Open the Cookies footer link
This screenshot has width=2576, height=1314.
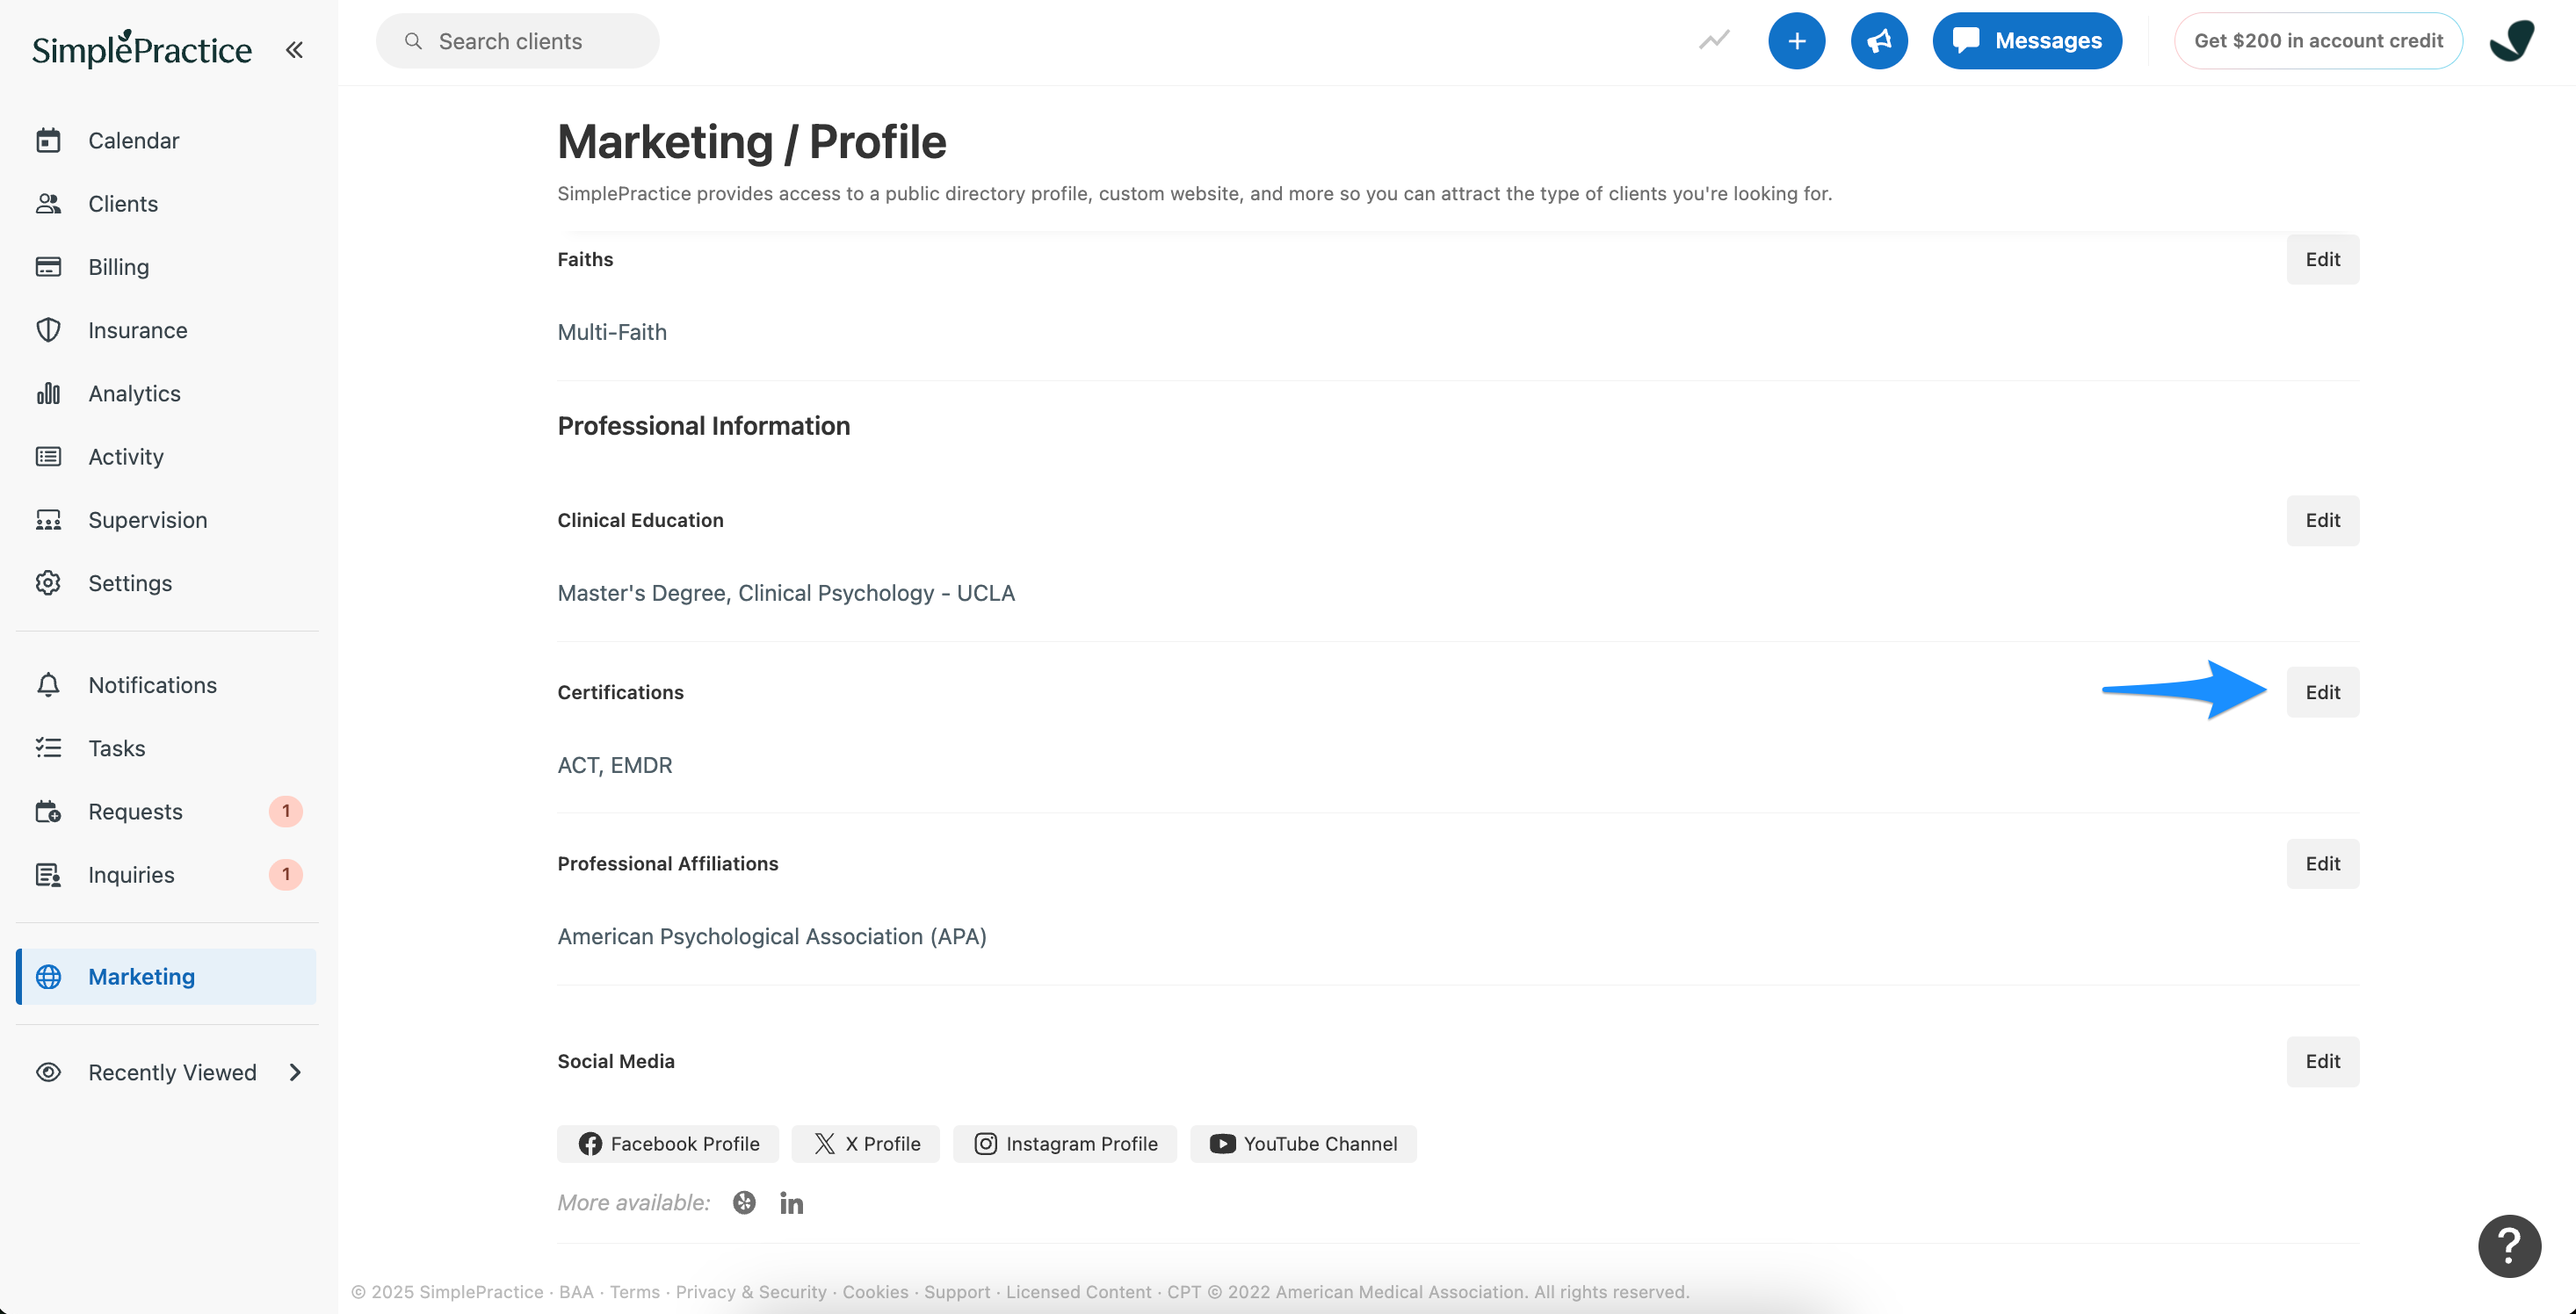coord(875,1292)
